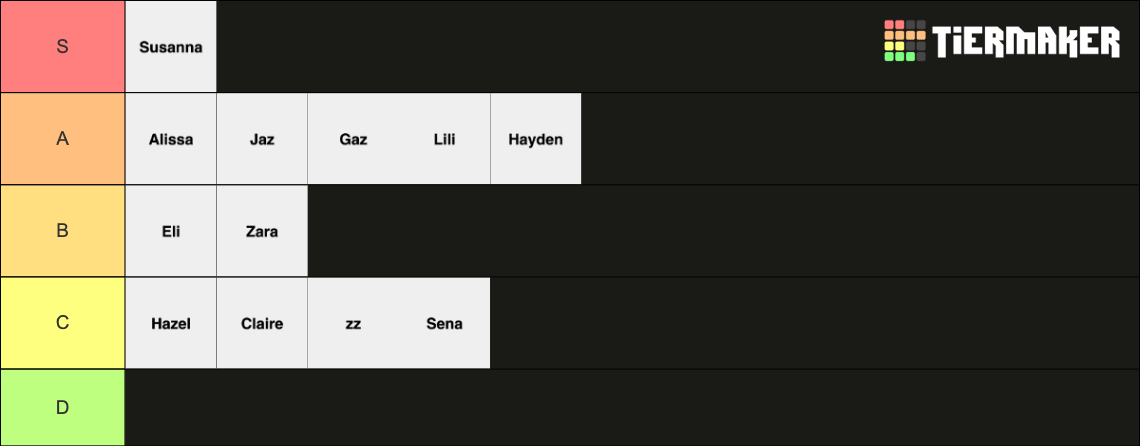The width and height of the screenshot is (1140, 446).
Task: Select the Susanna tile in S tier
Action: pyautogui.click(x=171, y=47)
